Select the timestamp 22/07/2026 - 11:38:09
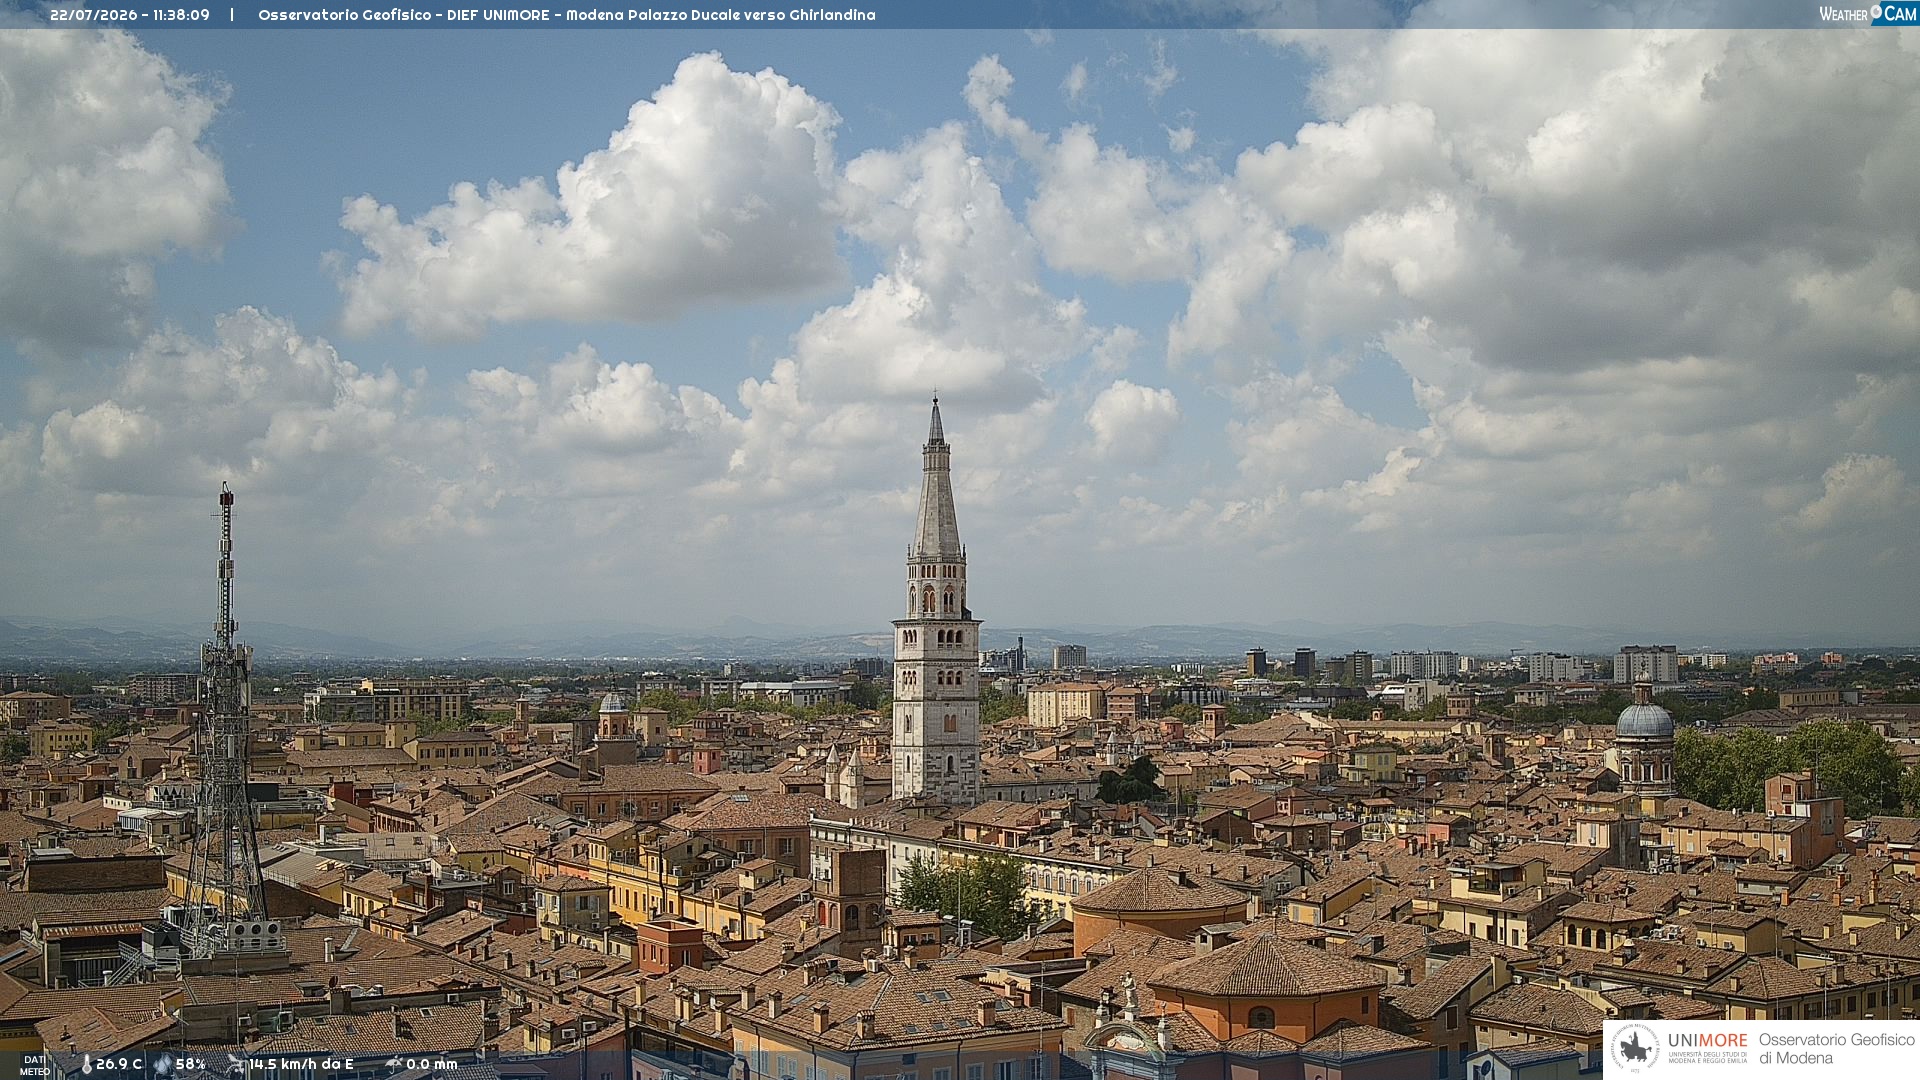Image resolution: width=1920 pixels, height=1080 pixels. tap(130, 15)
